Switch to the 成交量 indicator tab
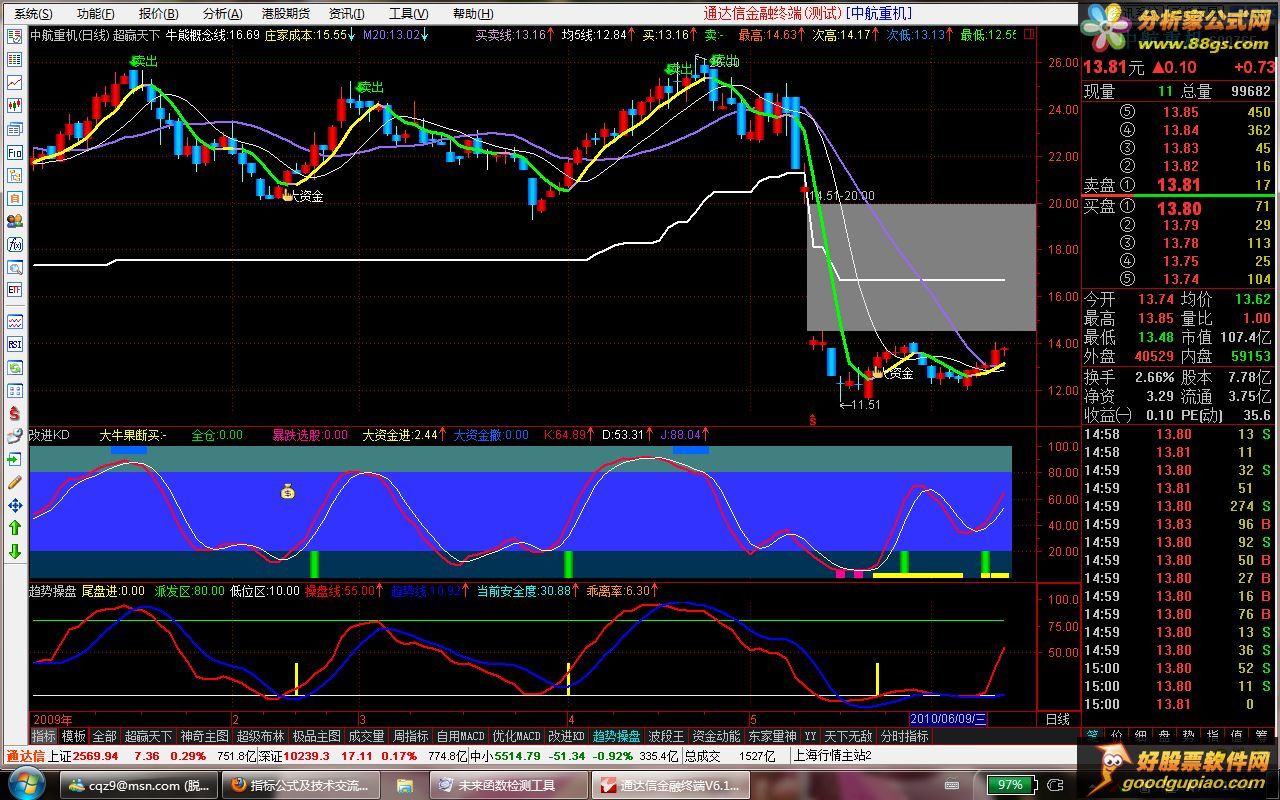This screenshot has width=1280, height=800. pos(366,736)
